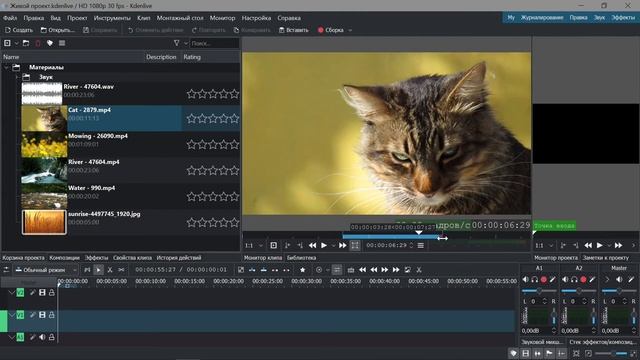Switch to the Эффекты tab below the bin
This screenshot has height=360, width=640.
click(96, 258)
